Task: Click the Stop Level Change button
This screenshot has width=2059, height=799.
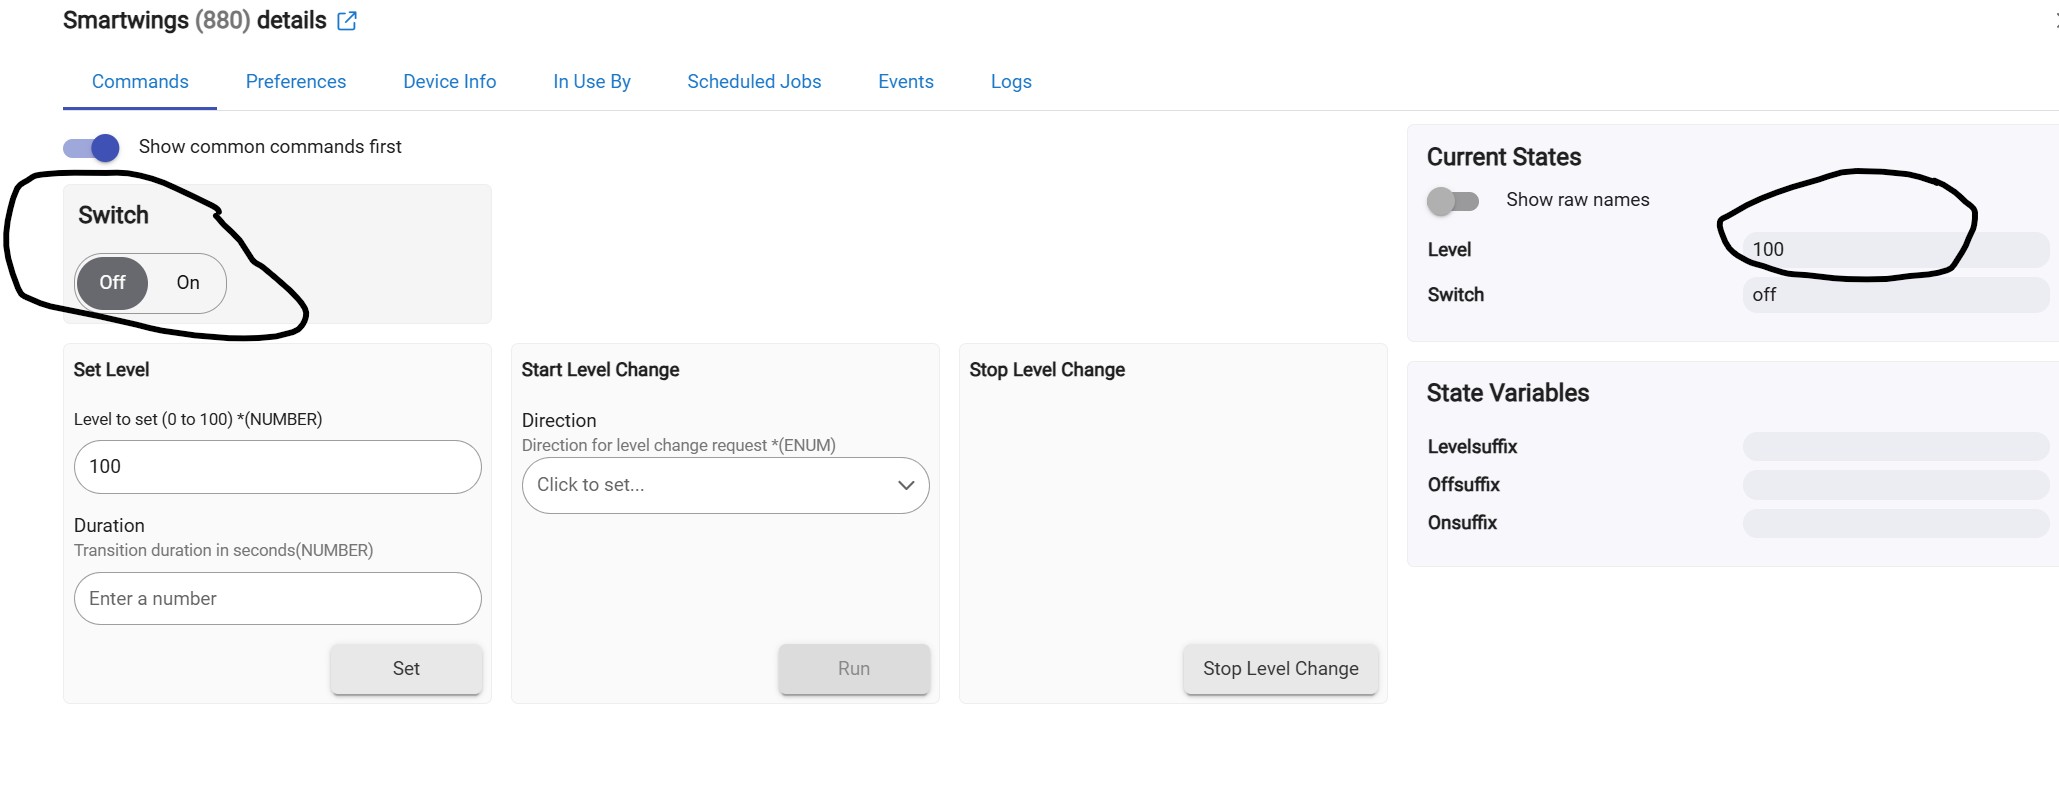Action: (x=1280, y=669)
